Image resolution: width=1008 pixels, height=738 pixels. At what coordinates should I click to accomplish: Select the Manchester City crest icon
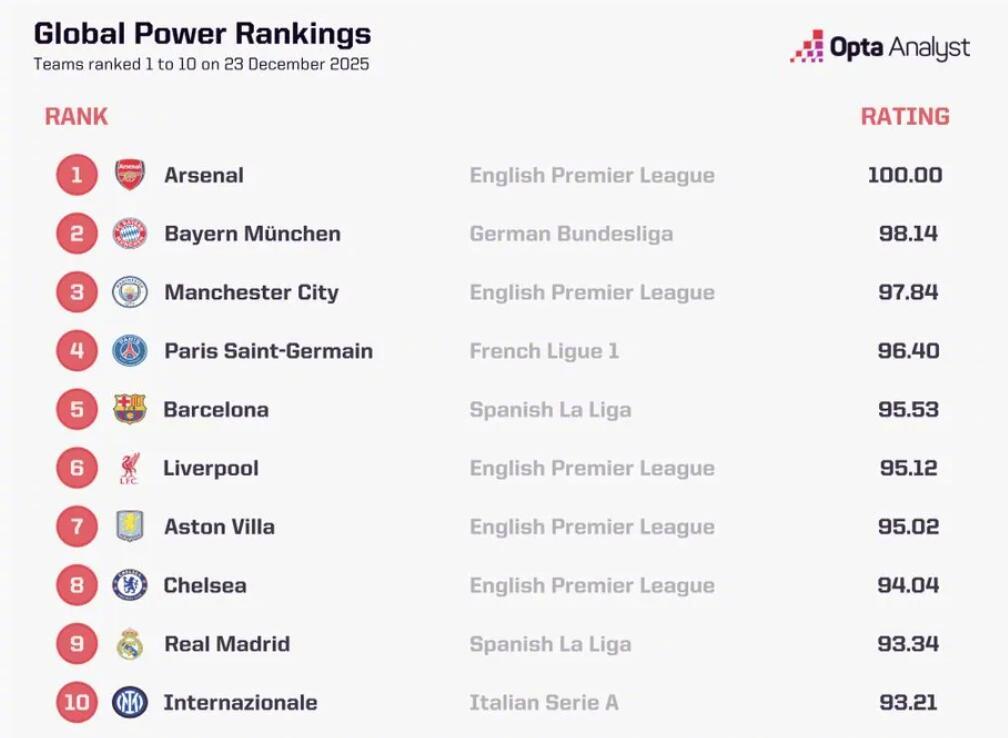[130, 292]
